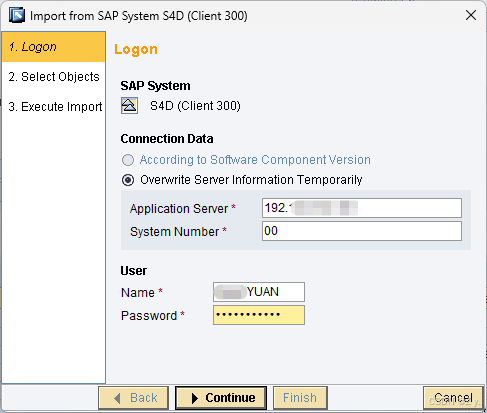487x413 pixels.
Task: Click the SAP System heading
Action: coord(155,86)
